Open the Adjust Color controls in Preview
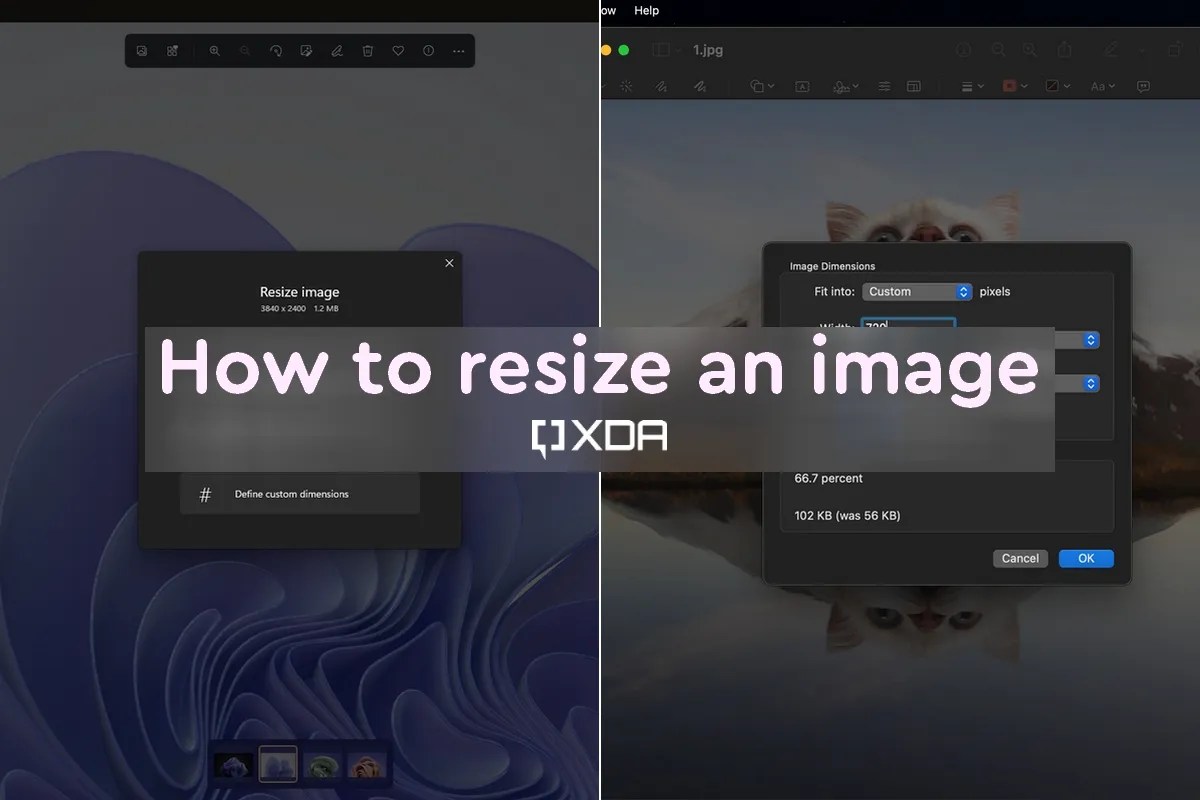The width and height of the screenshot is (1200, 800). (x=885, y=86)
